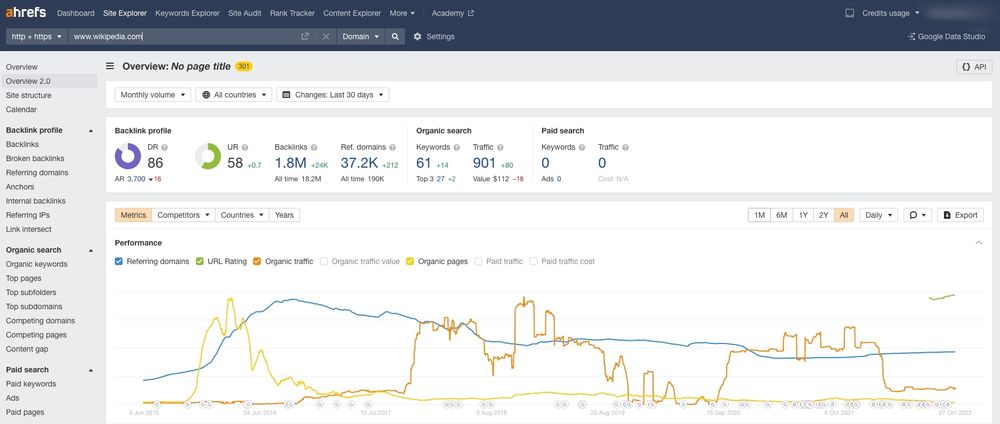This screenshot has height=424, width=1000.
Task: Open All countries dropdown
Action: (233, 94)
